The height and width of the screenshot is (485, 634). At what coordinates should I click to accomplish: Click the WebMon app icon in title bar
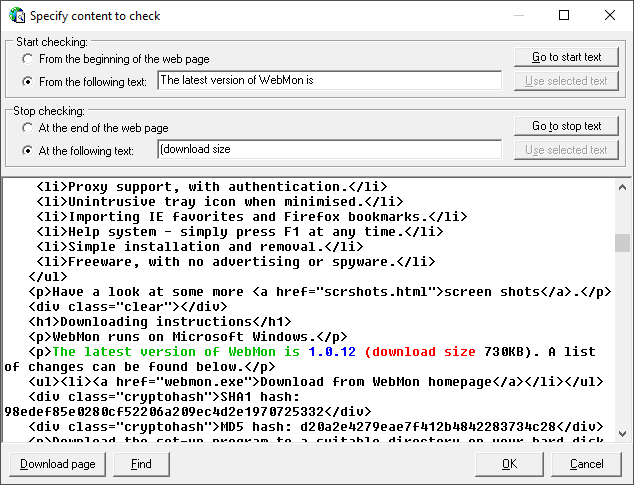(17, 15)
